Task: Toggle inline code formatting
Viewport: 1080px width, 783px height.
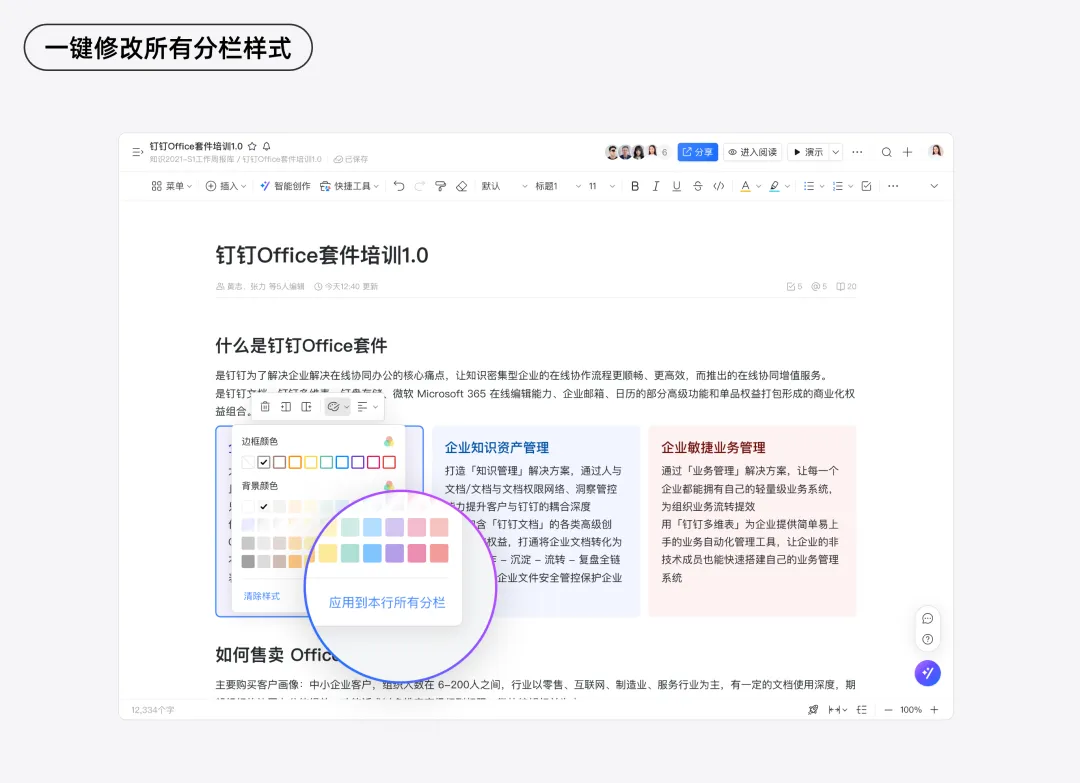Action: (718, 186)
